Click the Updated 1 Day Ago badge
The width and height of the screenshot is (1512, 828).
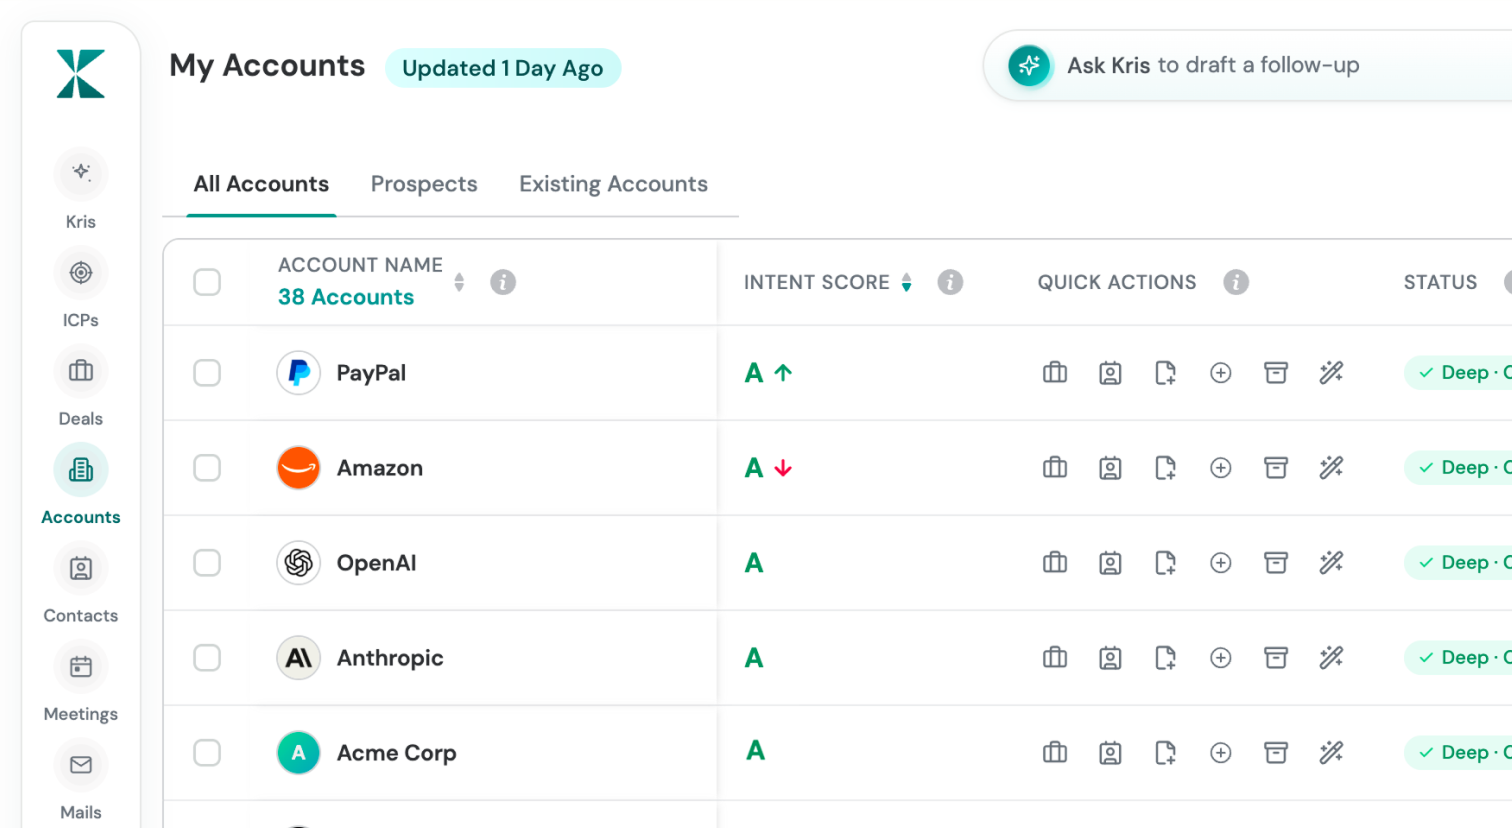tap(503, 68)
